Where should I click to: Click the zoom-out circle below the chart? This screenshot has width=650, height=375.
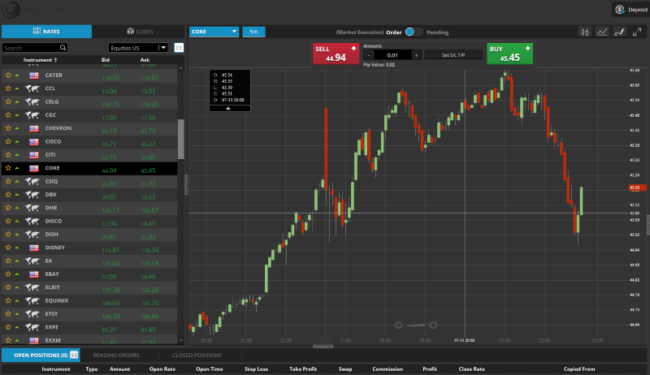click(x=398, y=325)
